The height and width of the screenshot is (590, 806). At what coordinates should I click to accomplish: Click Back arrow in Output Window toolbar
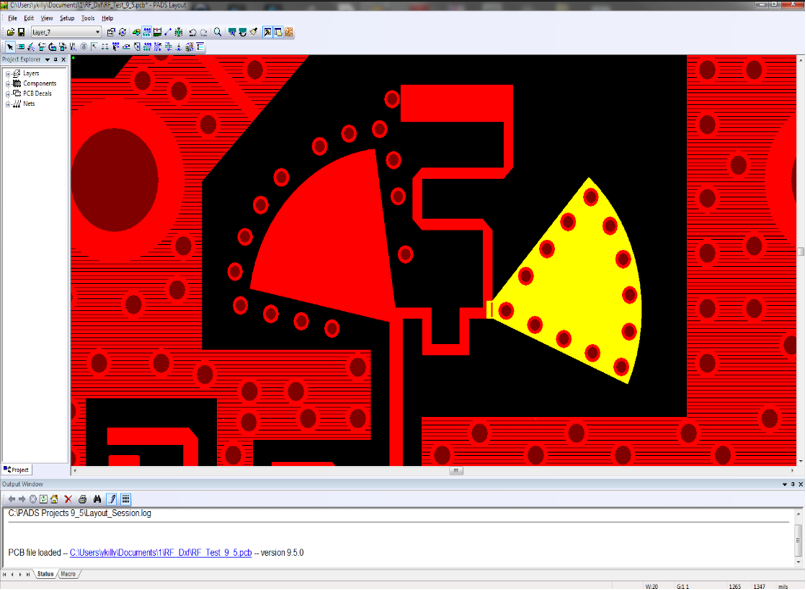(x=11, y=499)
